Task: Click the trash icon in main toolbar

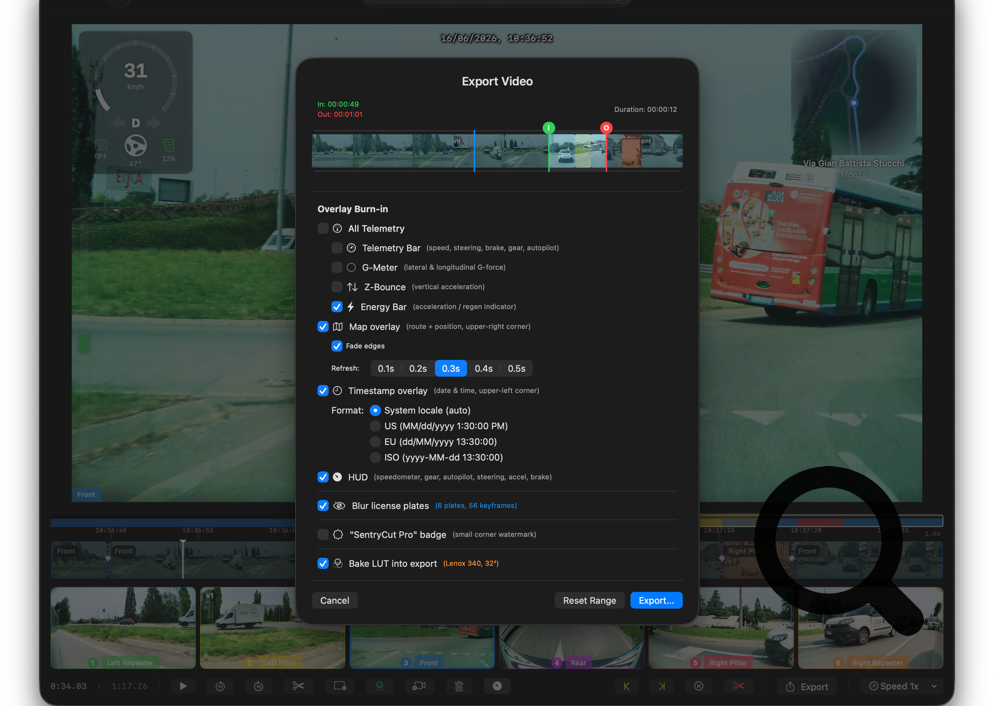Action: pos(459,686)
